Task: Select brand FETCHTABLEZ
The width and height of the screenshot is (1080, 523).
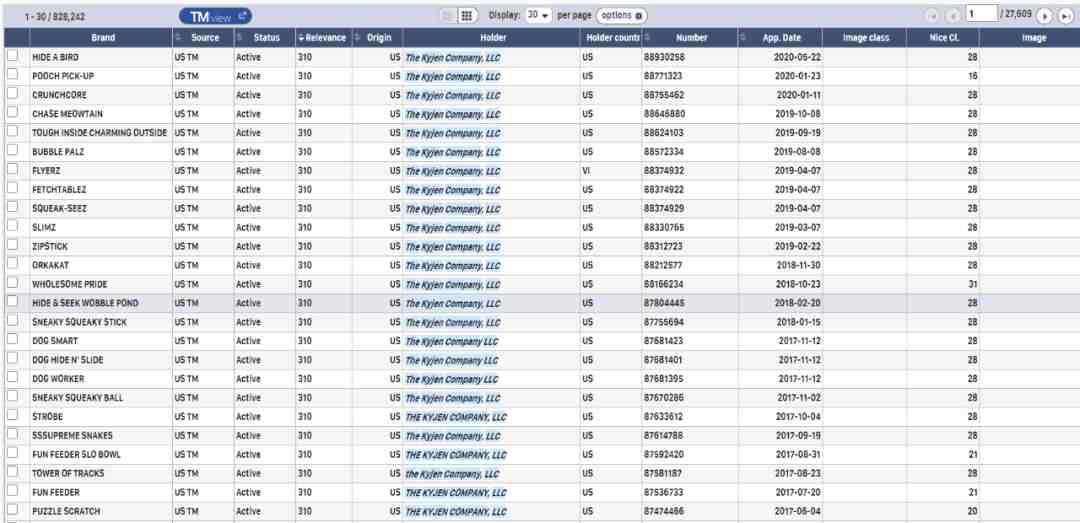Action: 59,189
